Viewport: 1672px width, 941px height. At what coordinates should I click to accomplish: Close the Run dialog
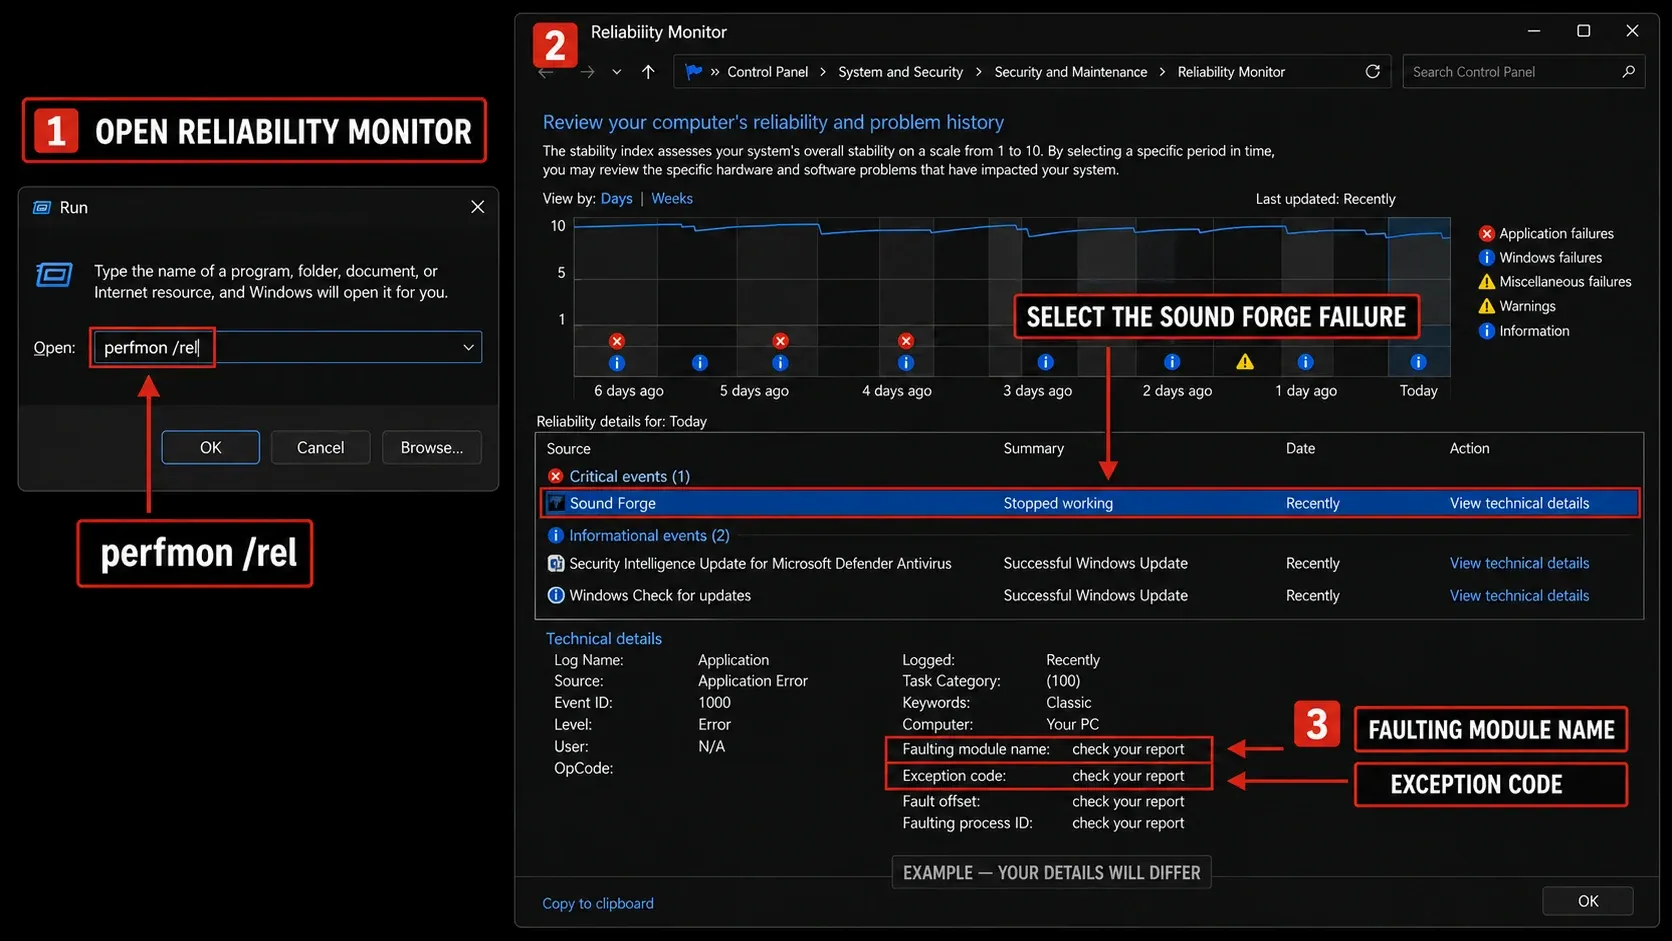[477, 207]
